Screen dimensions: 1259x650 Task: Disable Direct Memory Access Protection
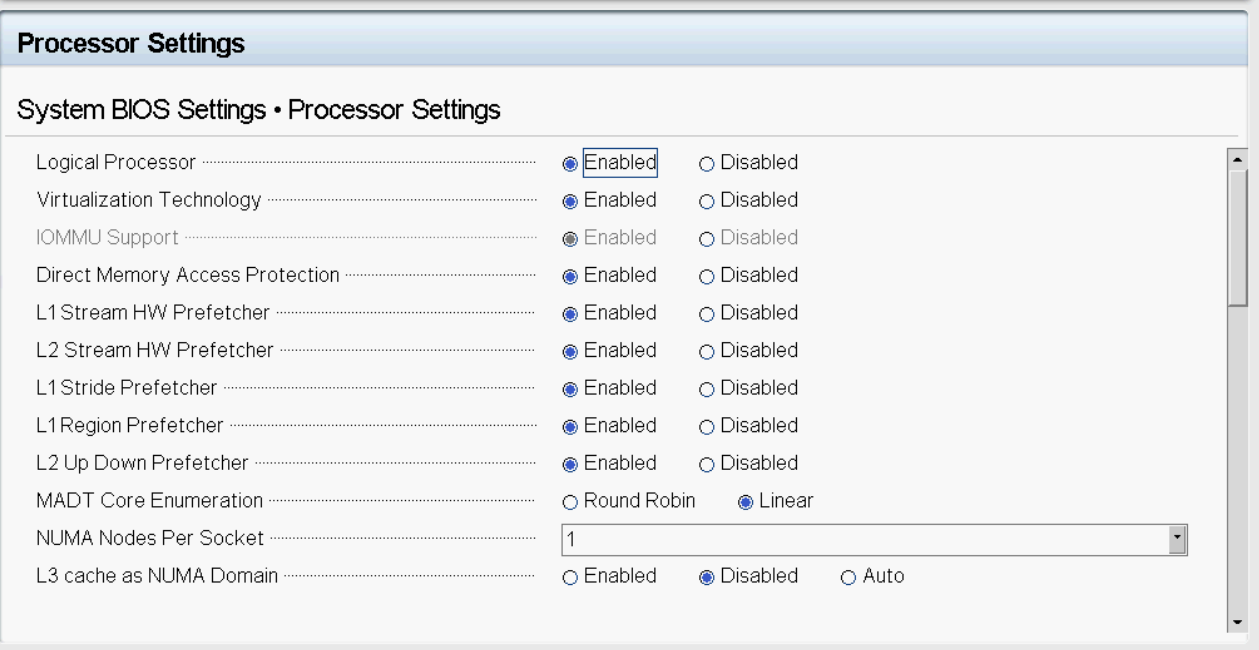[x=707, y=275]
